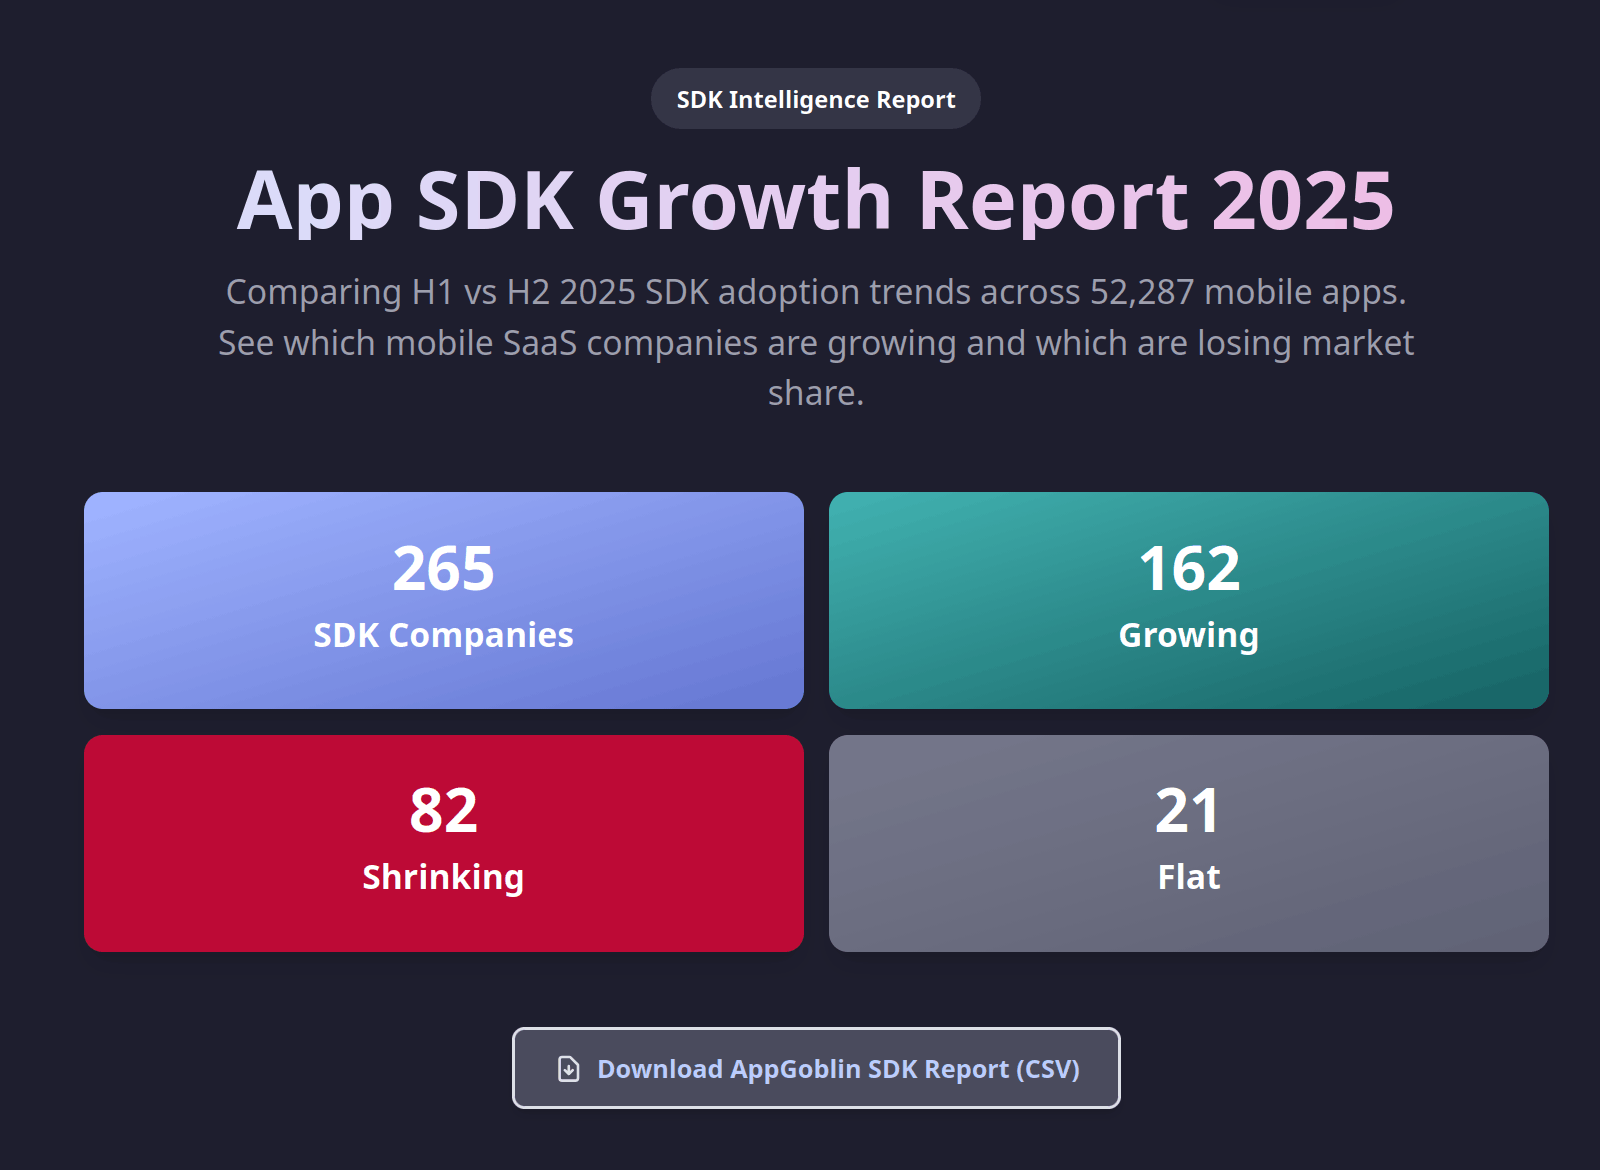This screenshot has width=1600, height=1170.
Task: Click the Shrinking label on the red card
Action: coord(443,878)
